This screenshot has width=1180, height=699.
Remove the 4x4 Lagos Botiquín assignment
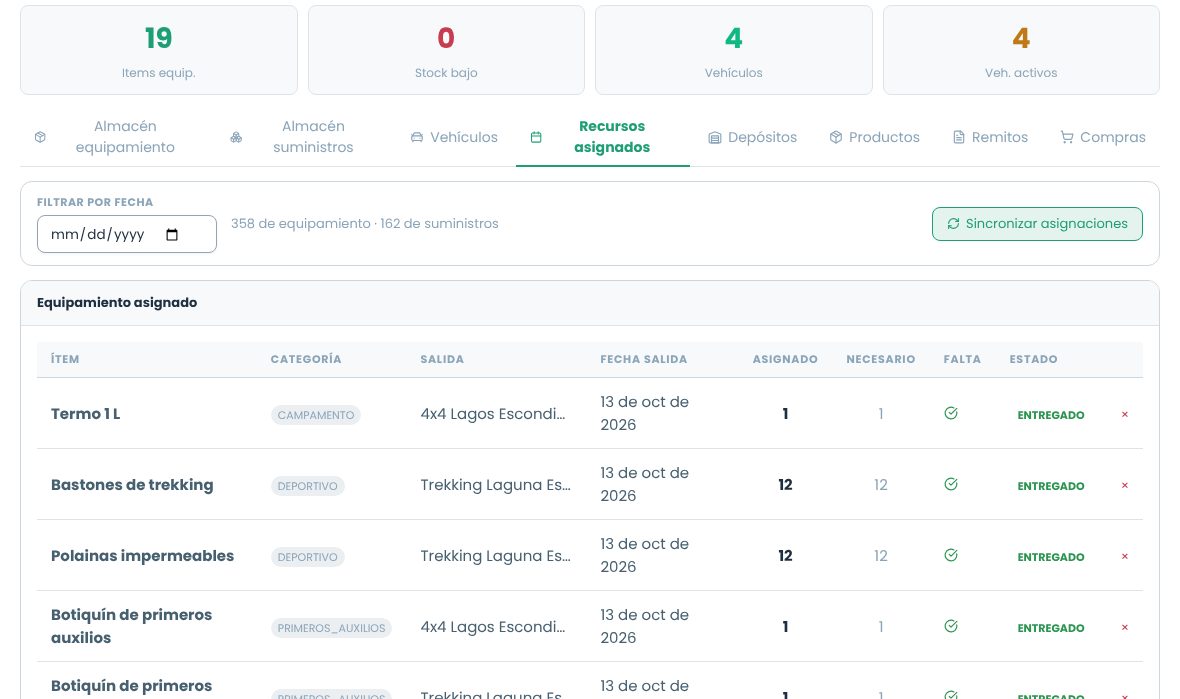pos(1124,628)
